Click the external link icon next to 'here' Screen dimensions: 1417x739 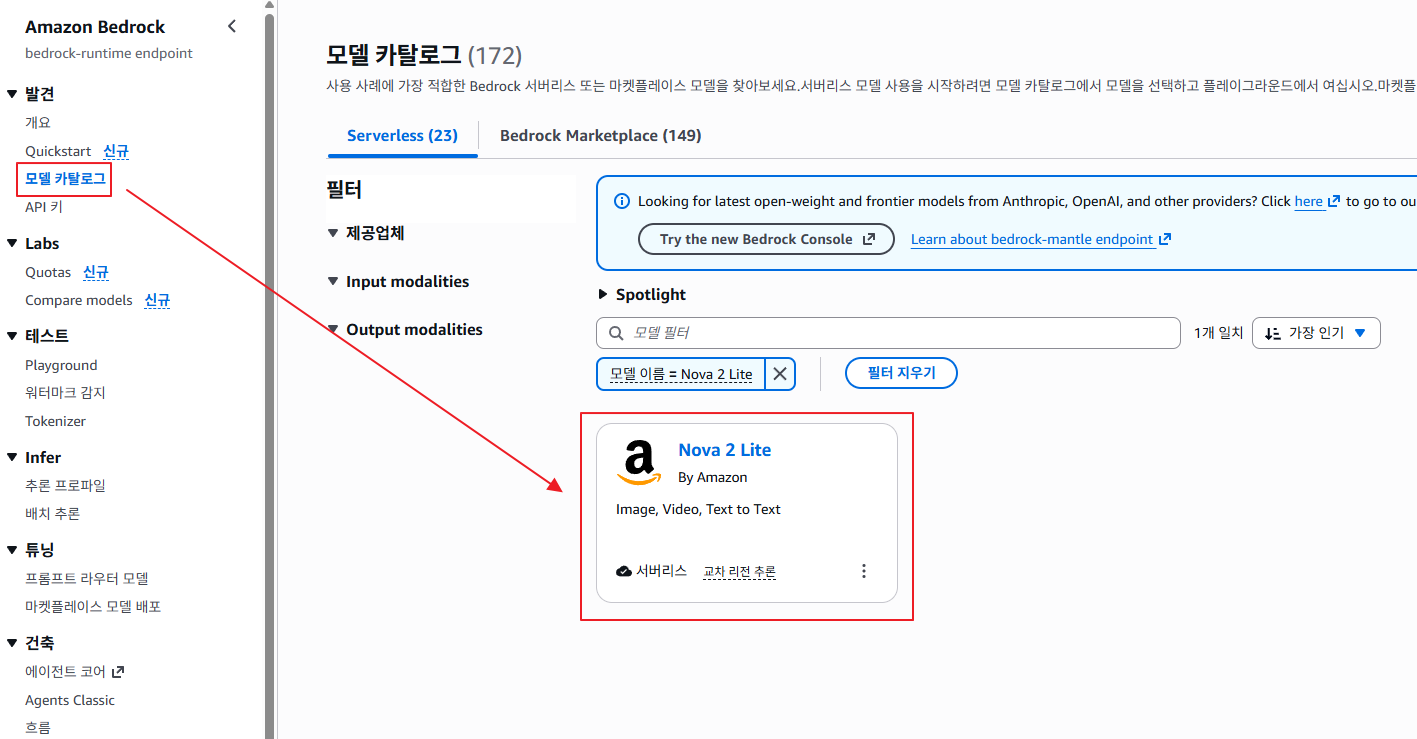[1333, 201]
